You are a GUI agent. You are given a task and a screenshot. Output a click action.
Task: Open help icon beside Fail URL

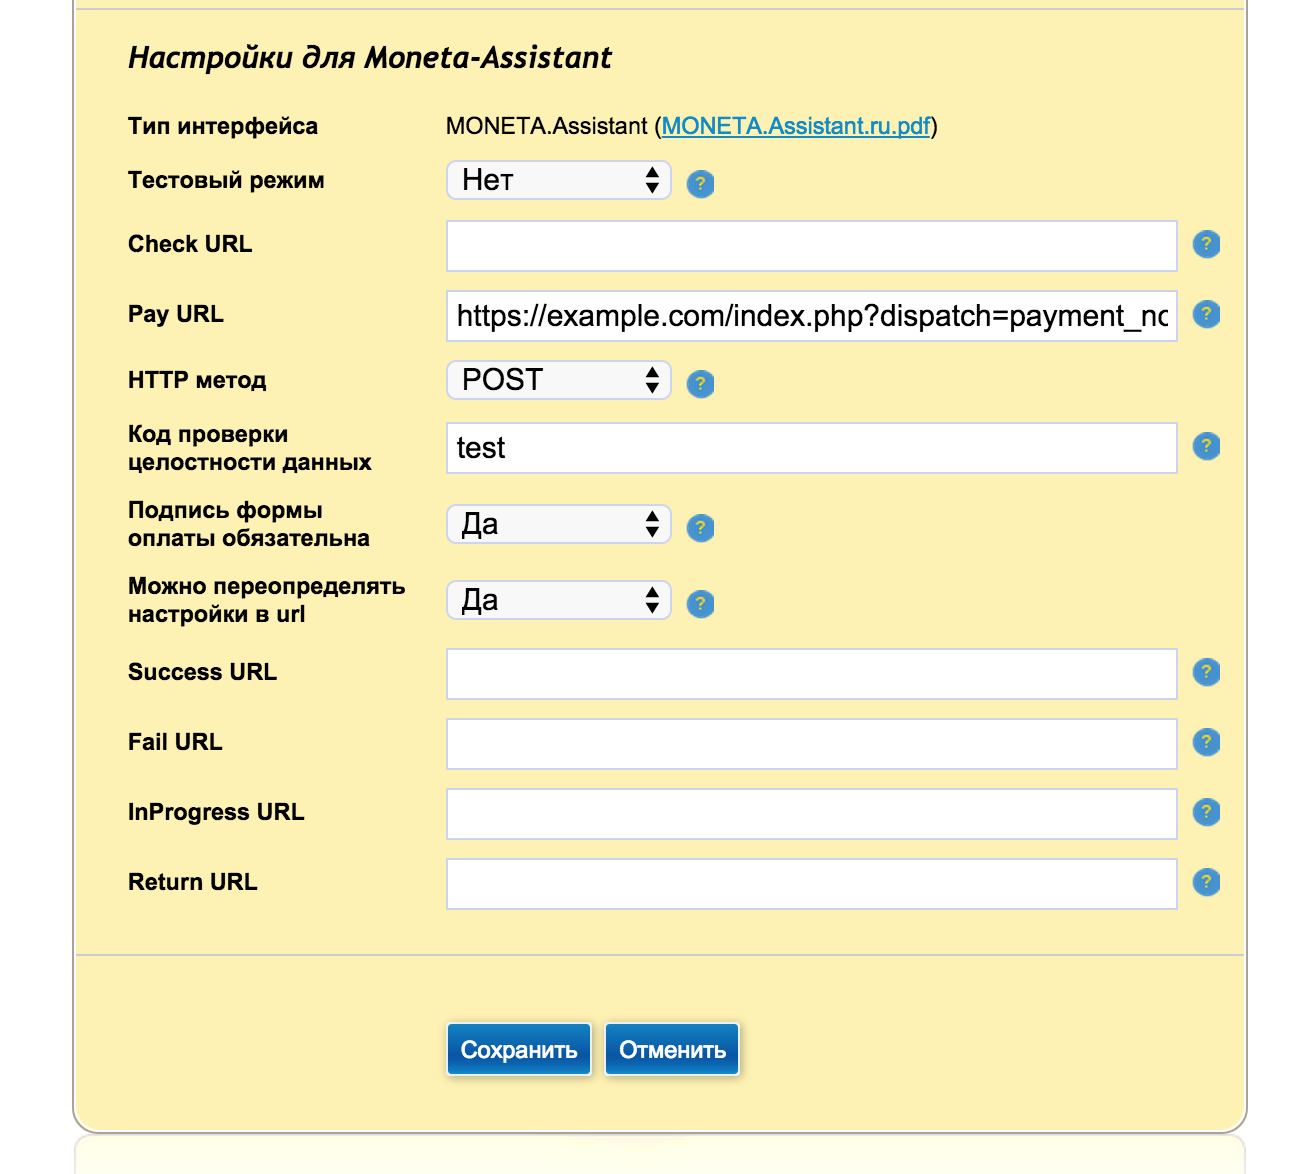(x=1206, y=742)
